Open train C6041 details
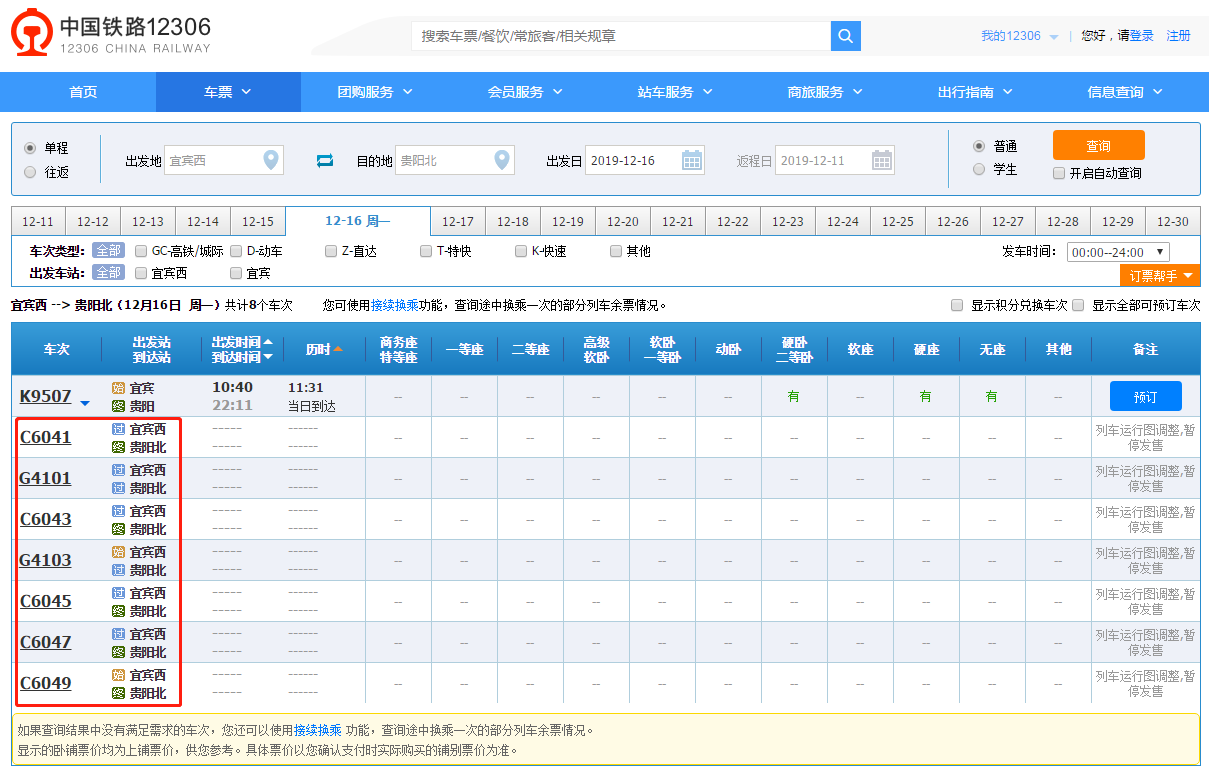 (x=46, y=437)
